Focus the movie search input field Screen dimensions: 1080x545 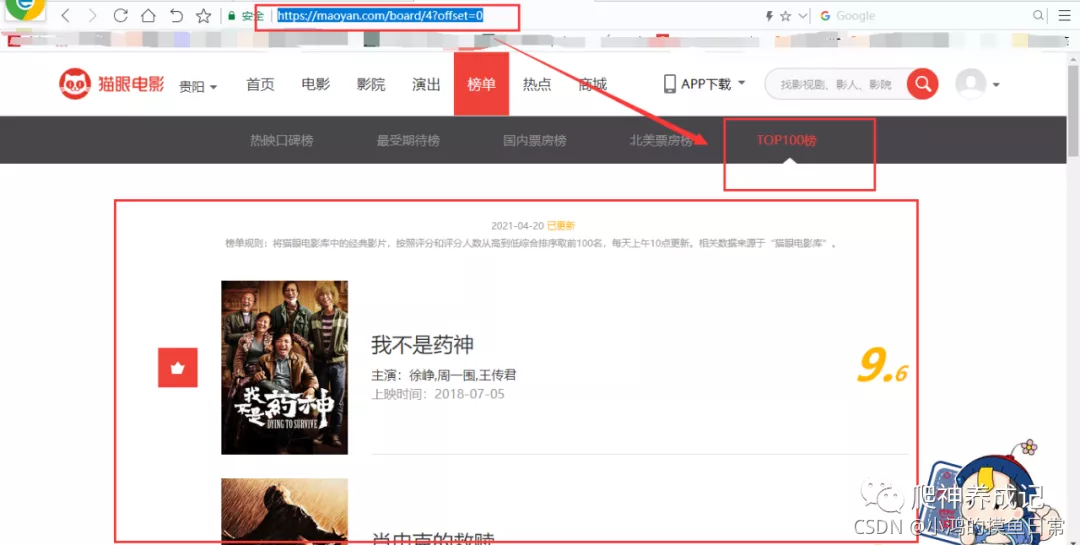837,84
